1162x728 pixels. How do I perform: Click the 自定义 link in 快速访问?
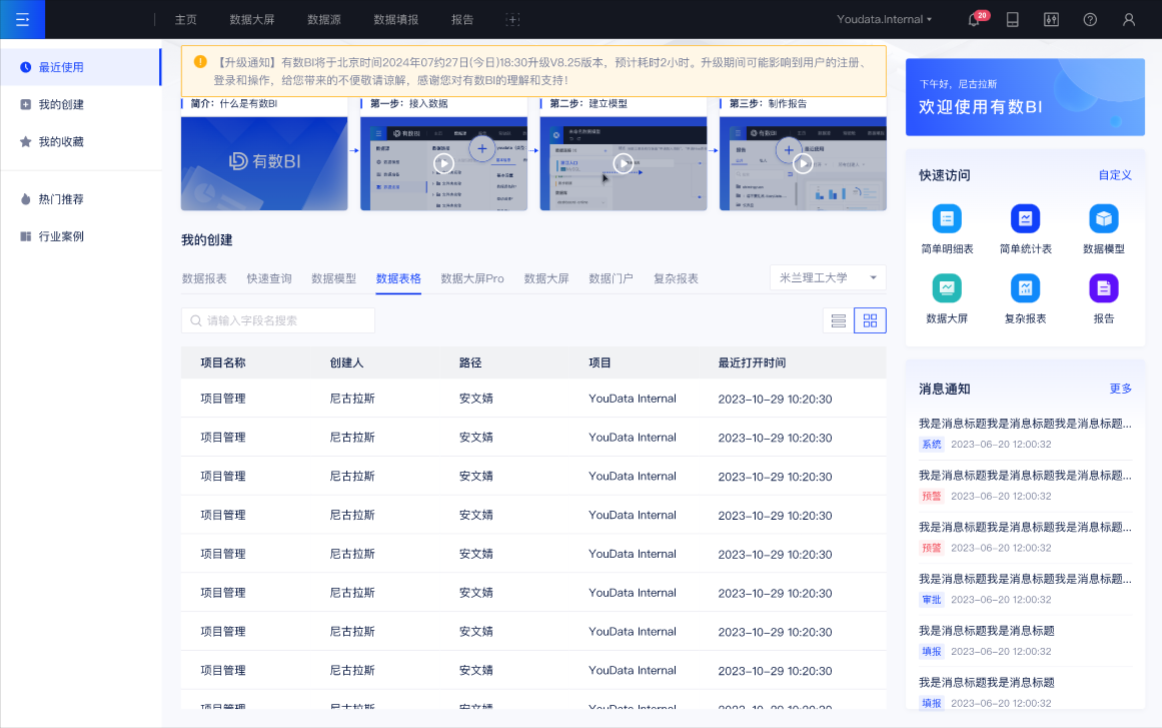[x=1115, y=175]
